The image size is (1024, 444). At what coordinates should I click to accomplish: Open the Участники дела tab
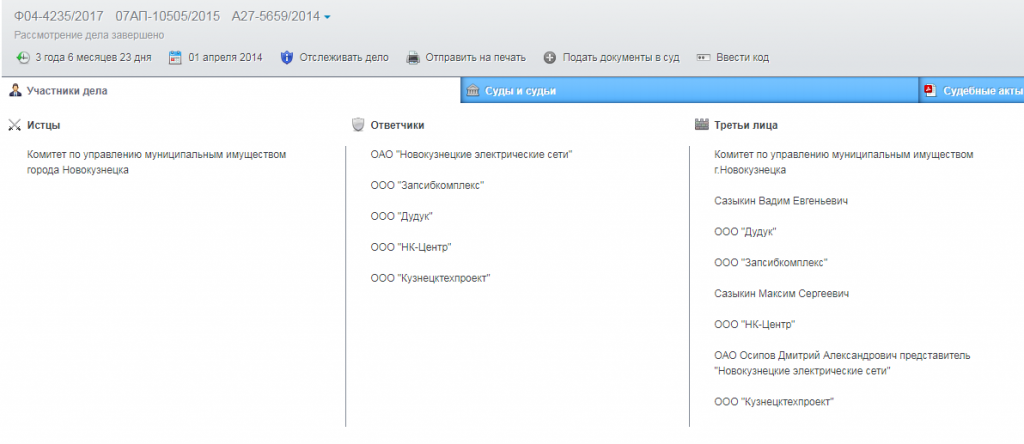point(230,91)
